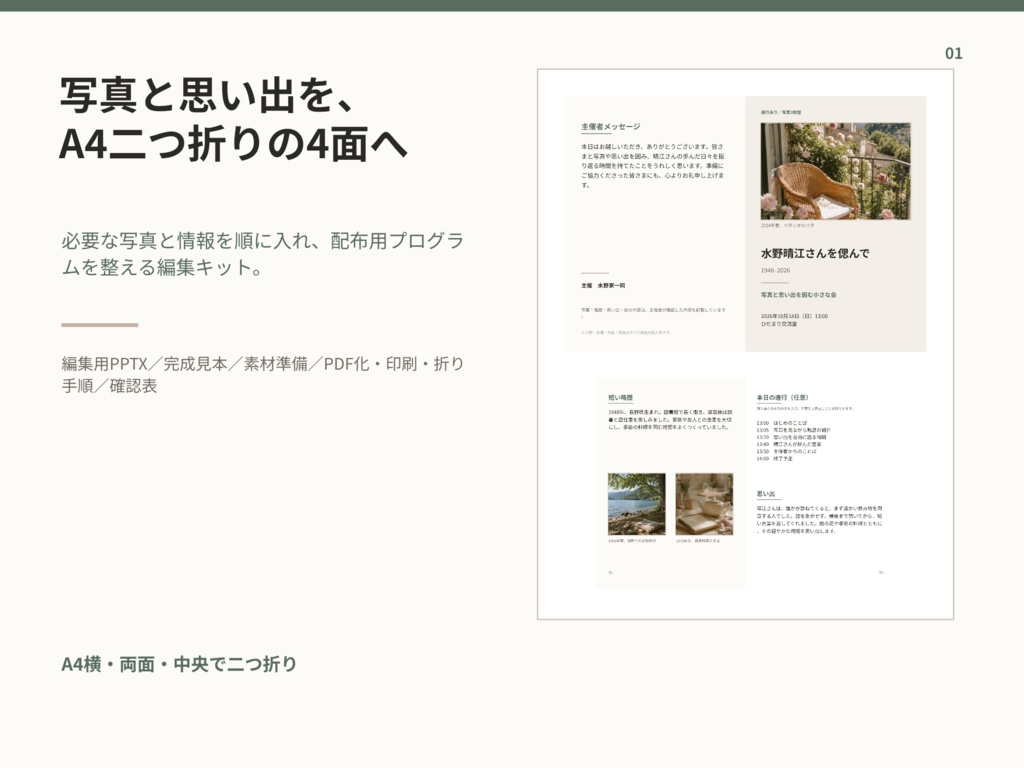Image resolution: width=1024 pixels, height=768 pixels.
Task: Click the venue text ひだまり交流室
Action: click(778, 324)
